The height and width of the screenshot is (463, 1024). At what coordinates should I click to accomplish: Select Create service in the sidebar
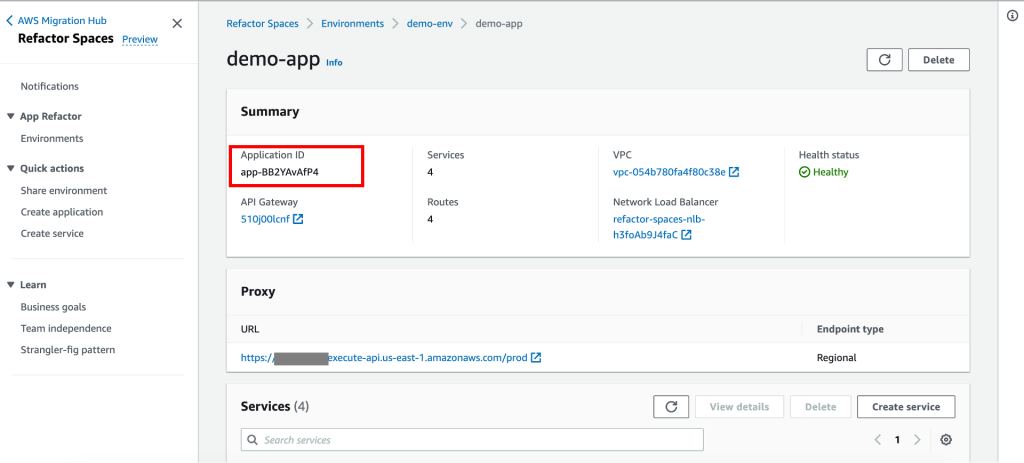coord(52,234)
